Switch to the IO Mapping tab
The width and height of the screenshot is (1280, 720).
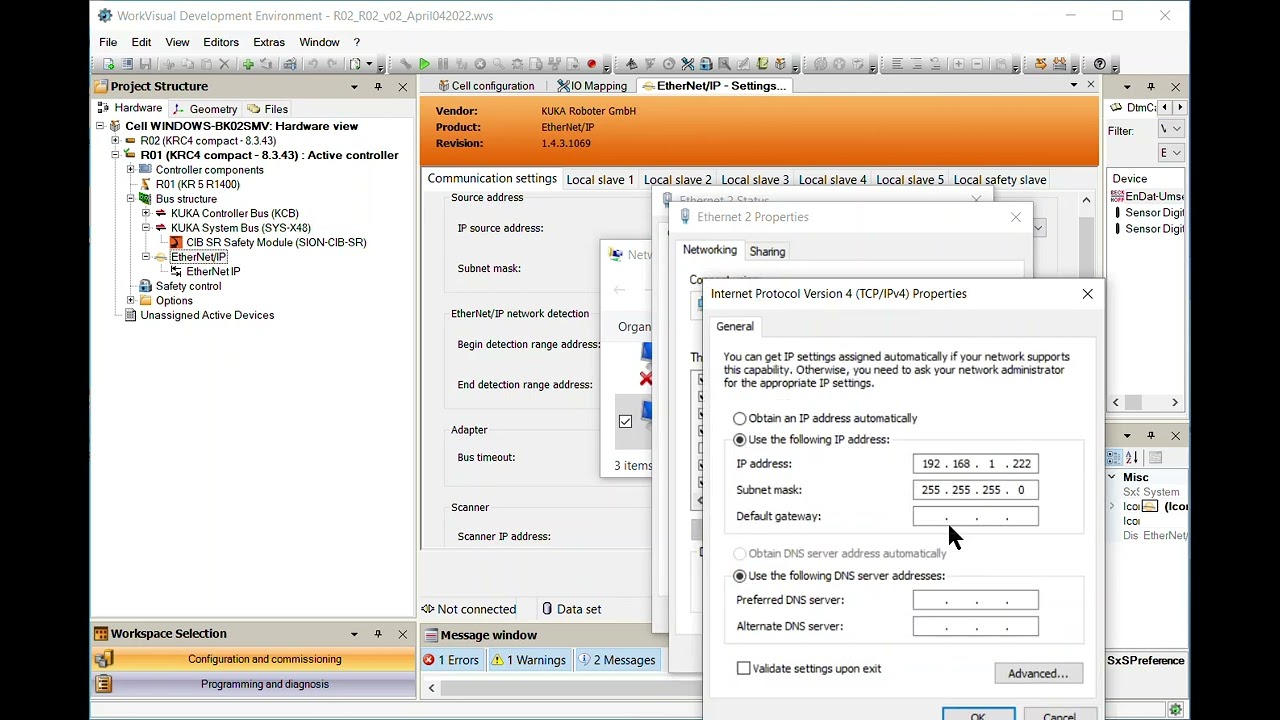[592, 86]
